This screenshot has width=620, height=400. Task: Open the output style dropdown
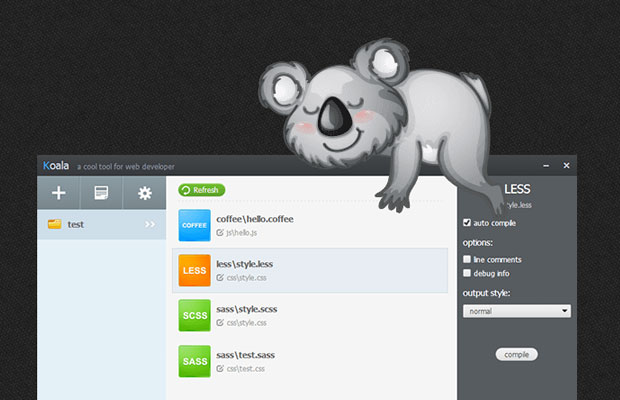click(x=516, y=311)
